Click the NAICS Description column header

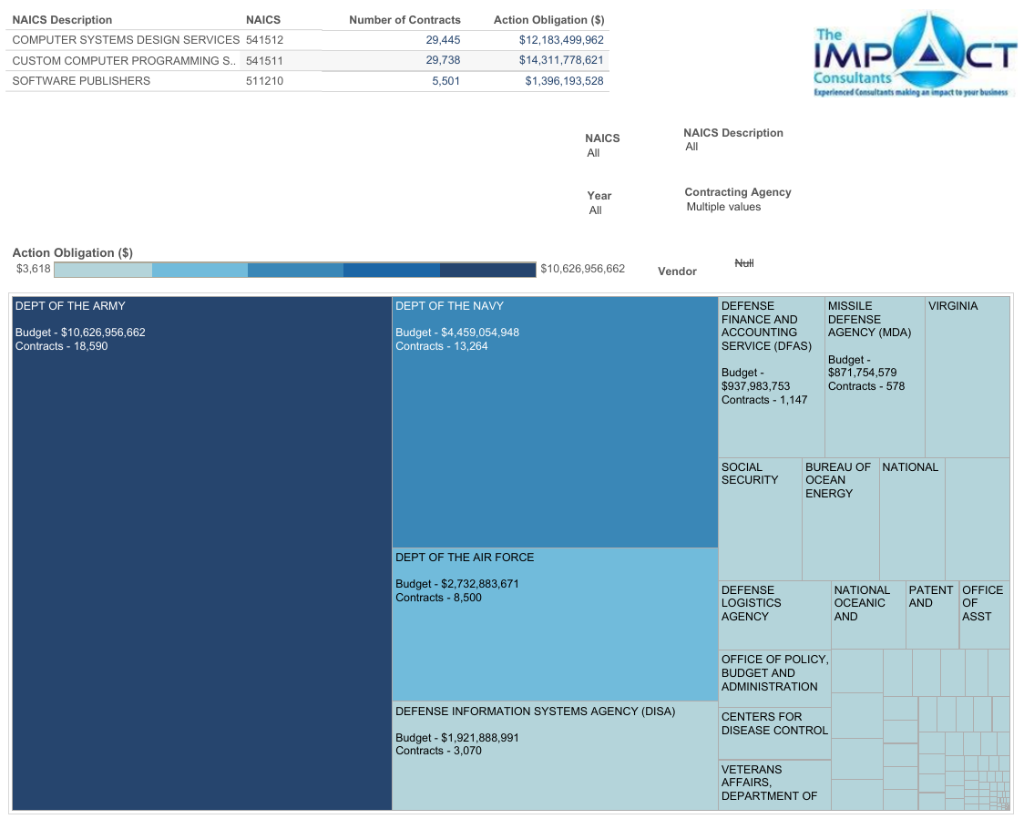[x=62, y=20]
